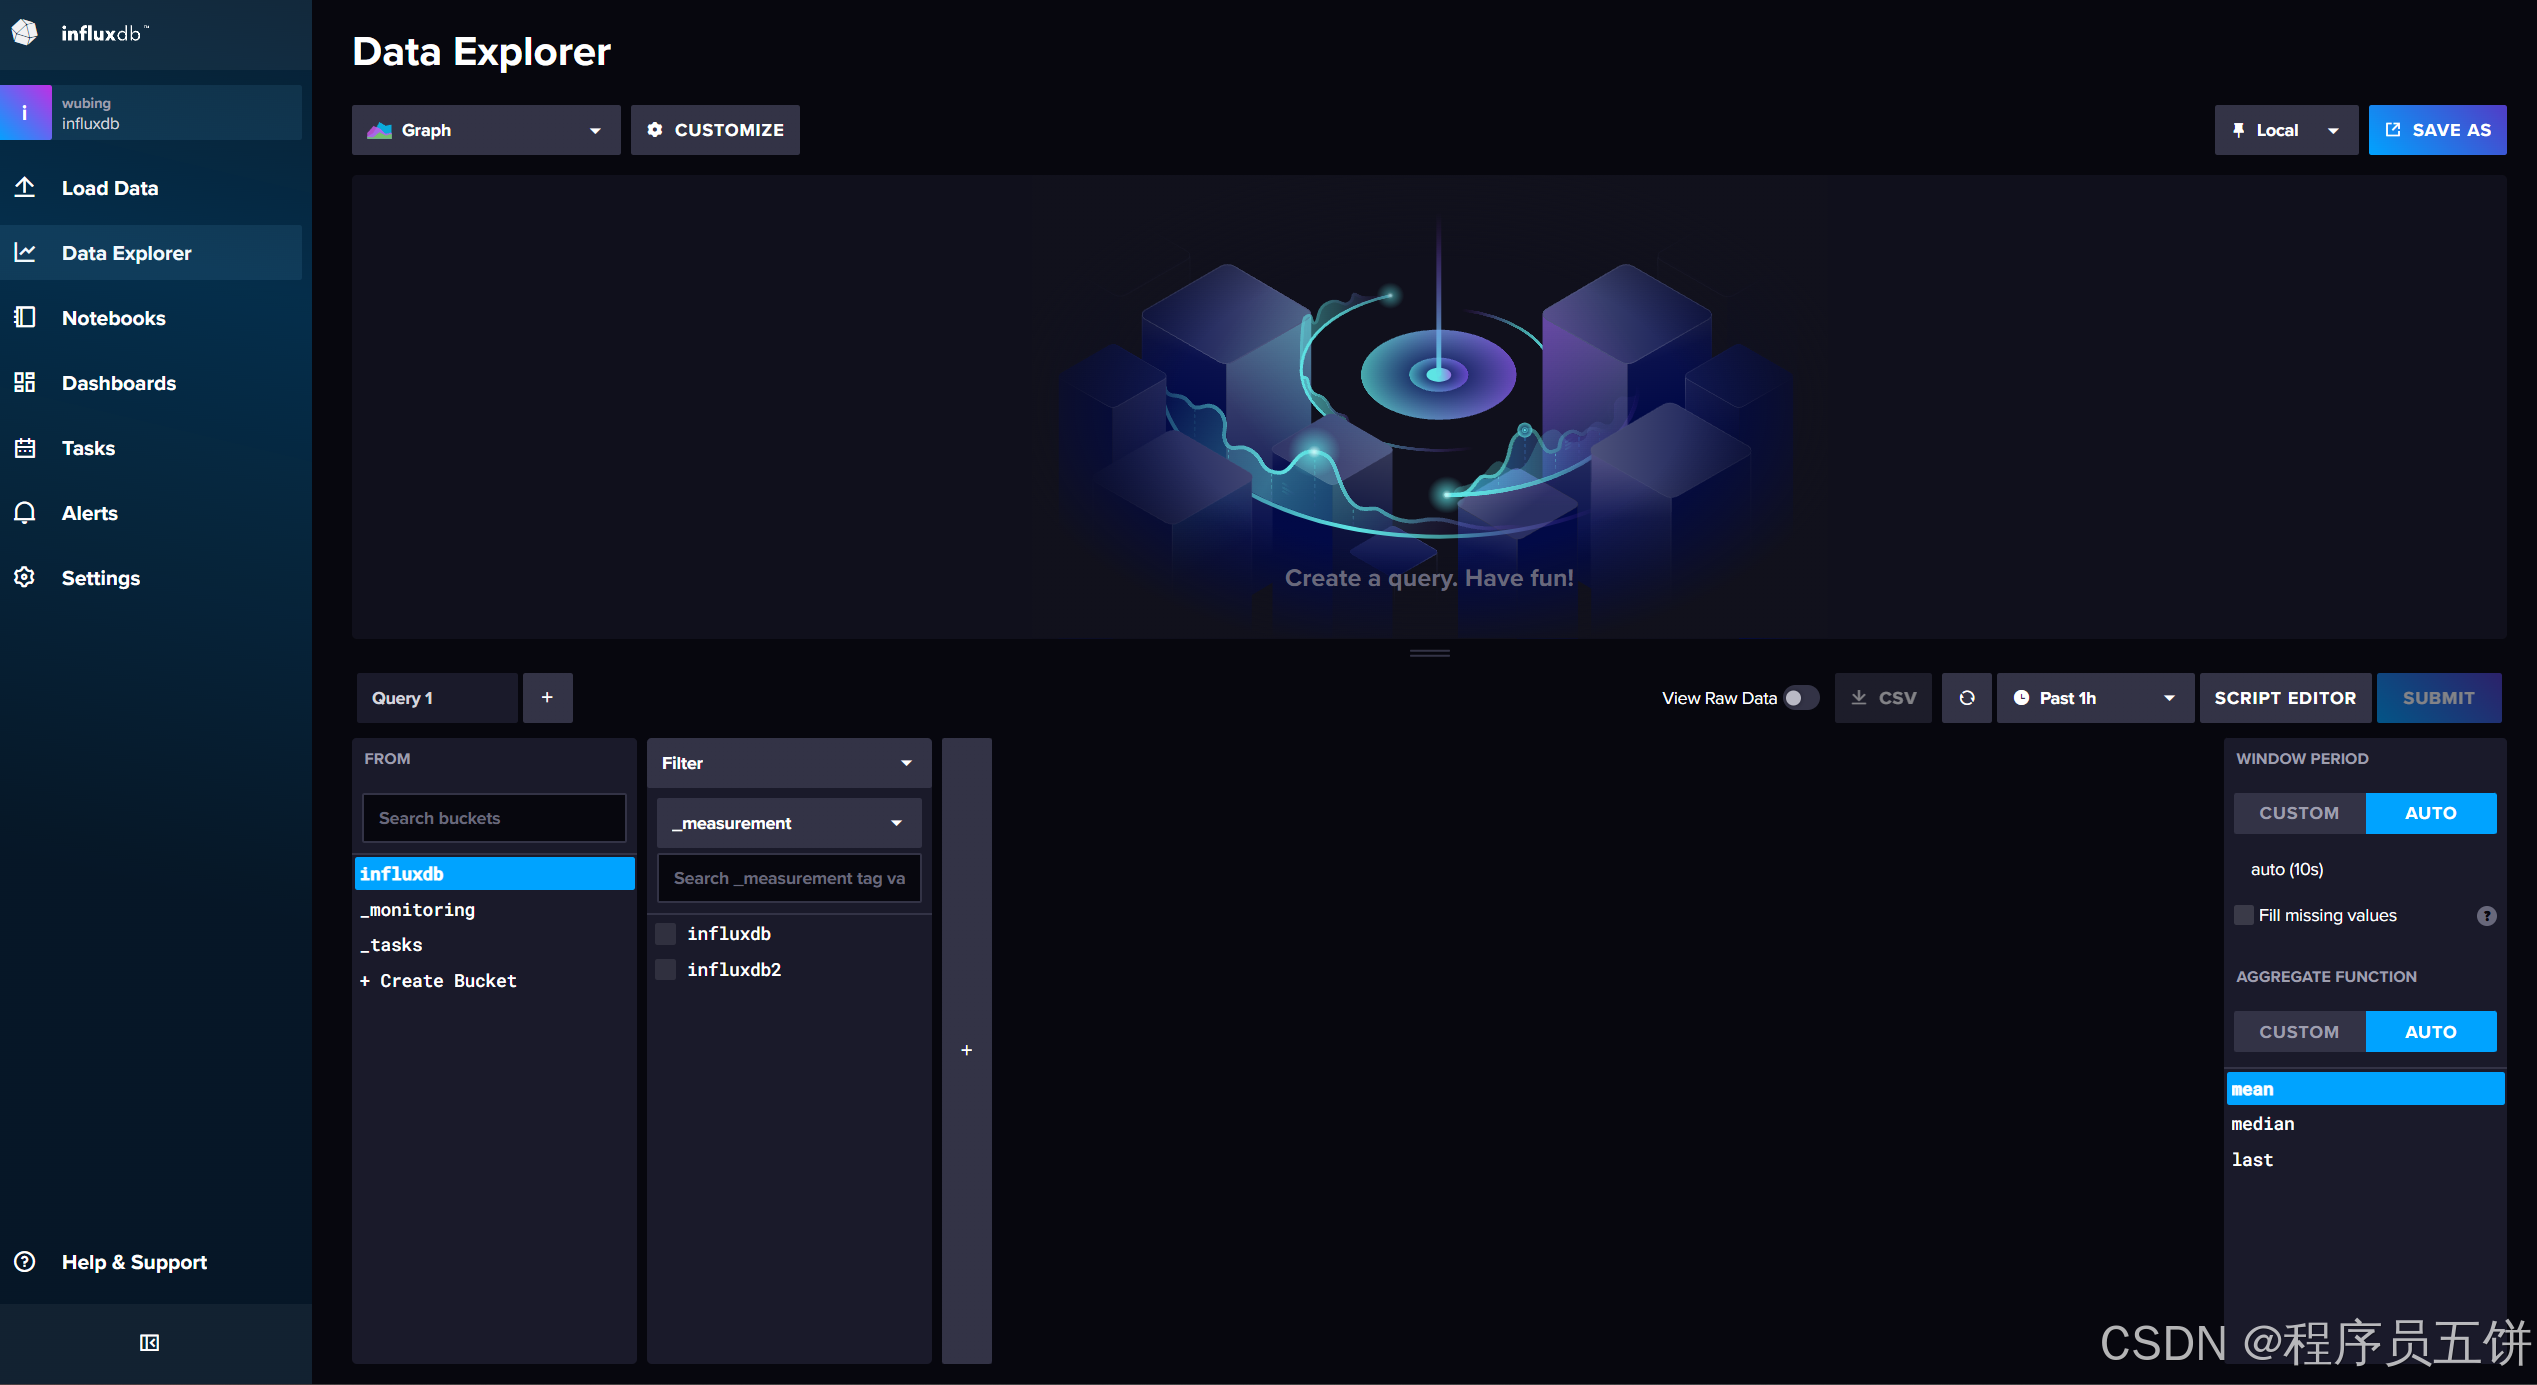The height and width of the screenshot is (1385, 2537).
Task: Click the Load Data upload icon
Action: tap(25, 187)
